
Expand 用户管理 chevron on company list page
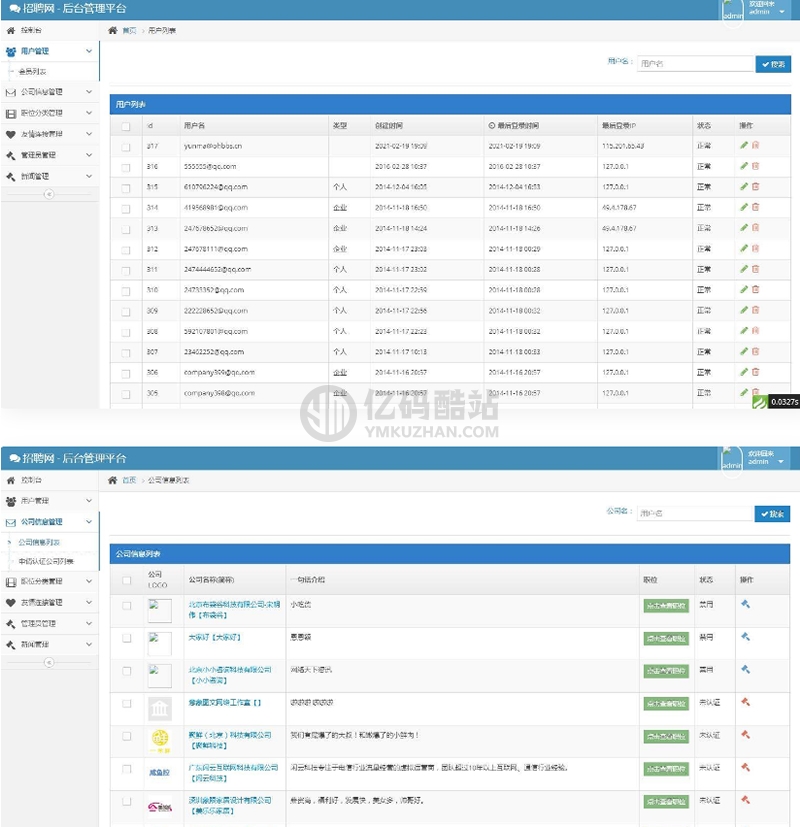click(89, 501)
